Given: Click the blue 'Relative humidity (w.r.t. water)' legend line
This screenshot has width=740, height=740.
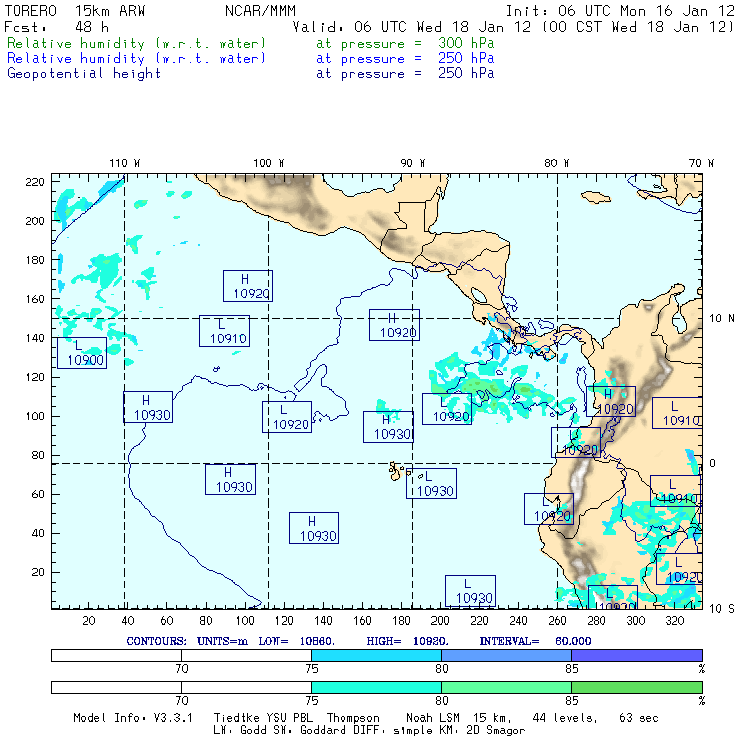Looking at the screenshot, I should [x=136, y=59].
